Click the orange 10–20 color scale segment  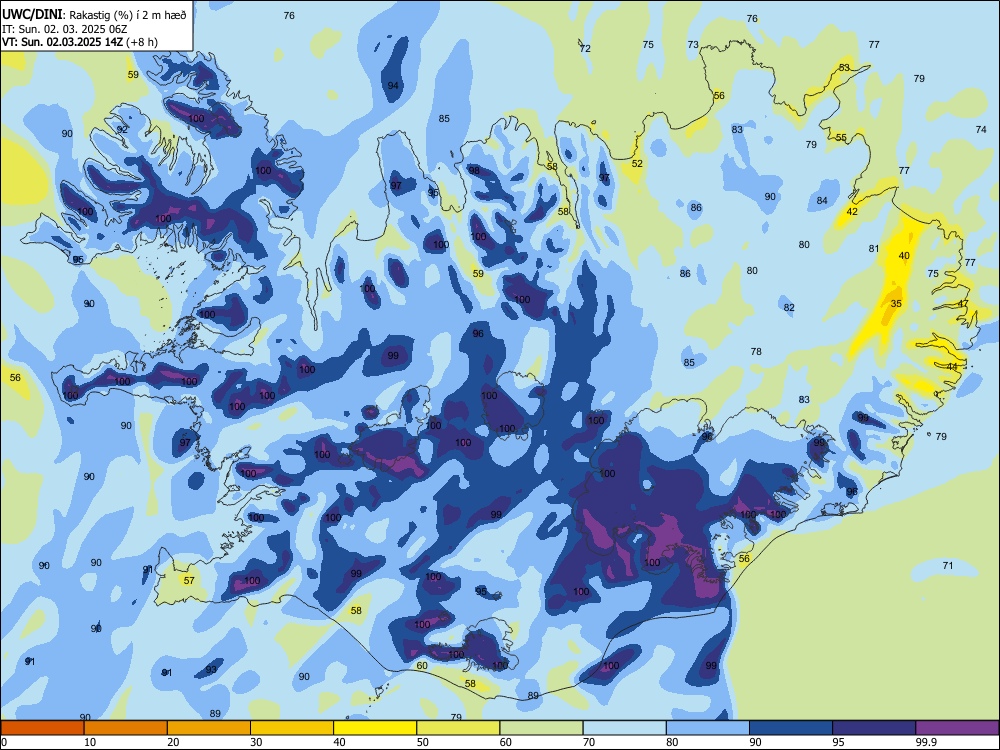[x=126, y=728]
